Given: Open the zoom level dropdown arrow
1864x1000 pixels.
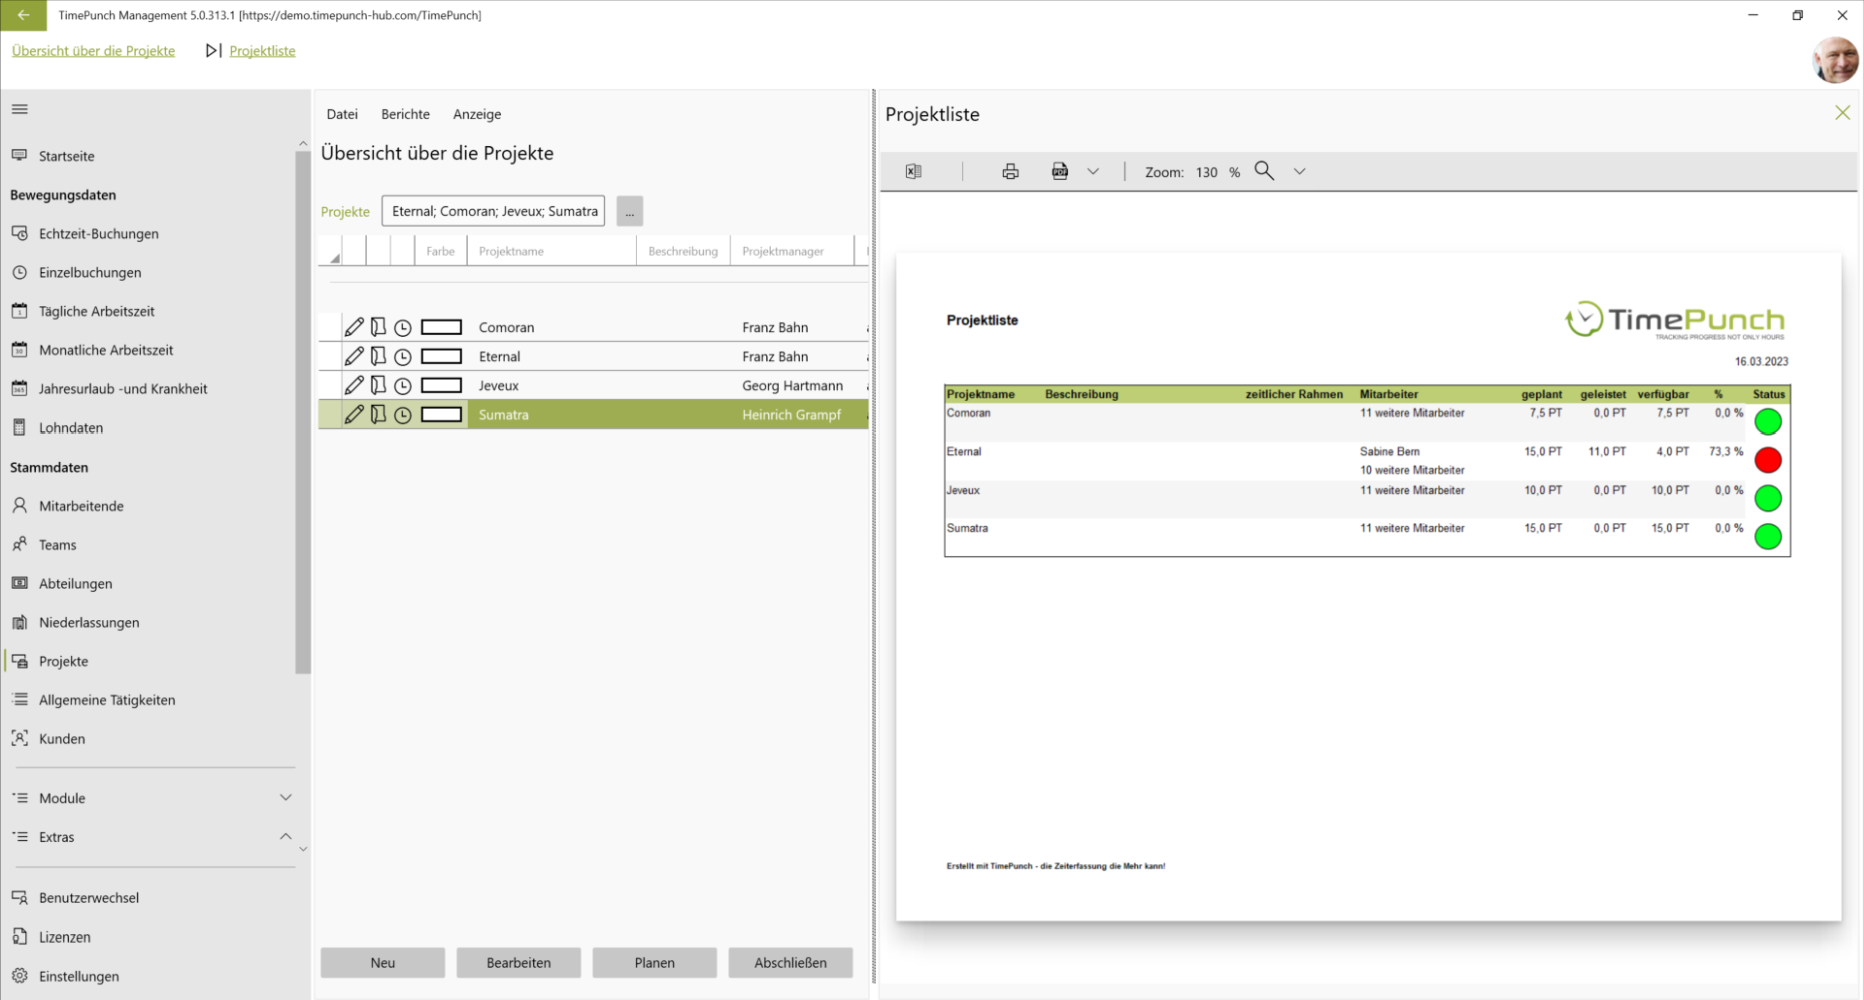Looking at the screenshot, I should (1299, 172).
